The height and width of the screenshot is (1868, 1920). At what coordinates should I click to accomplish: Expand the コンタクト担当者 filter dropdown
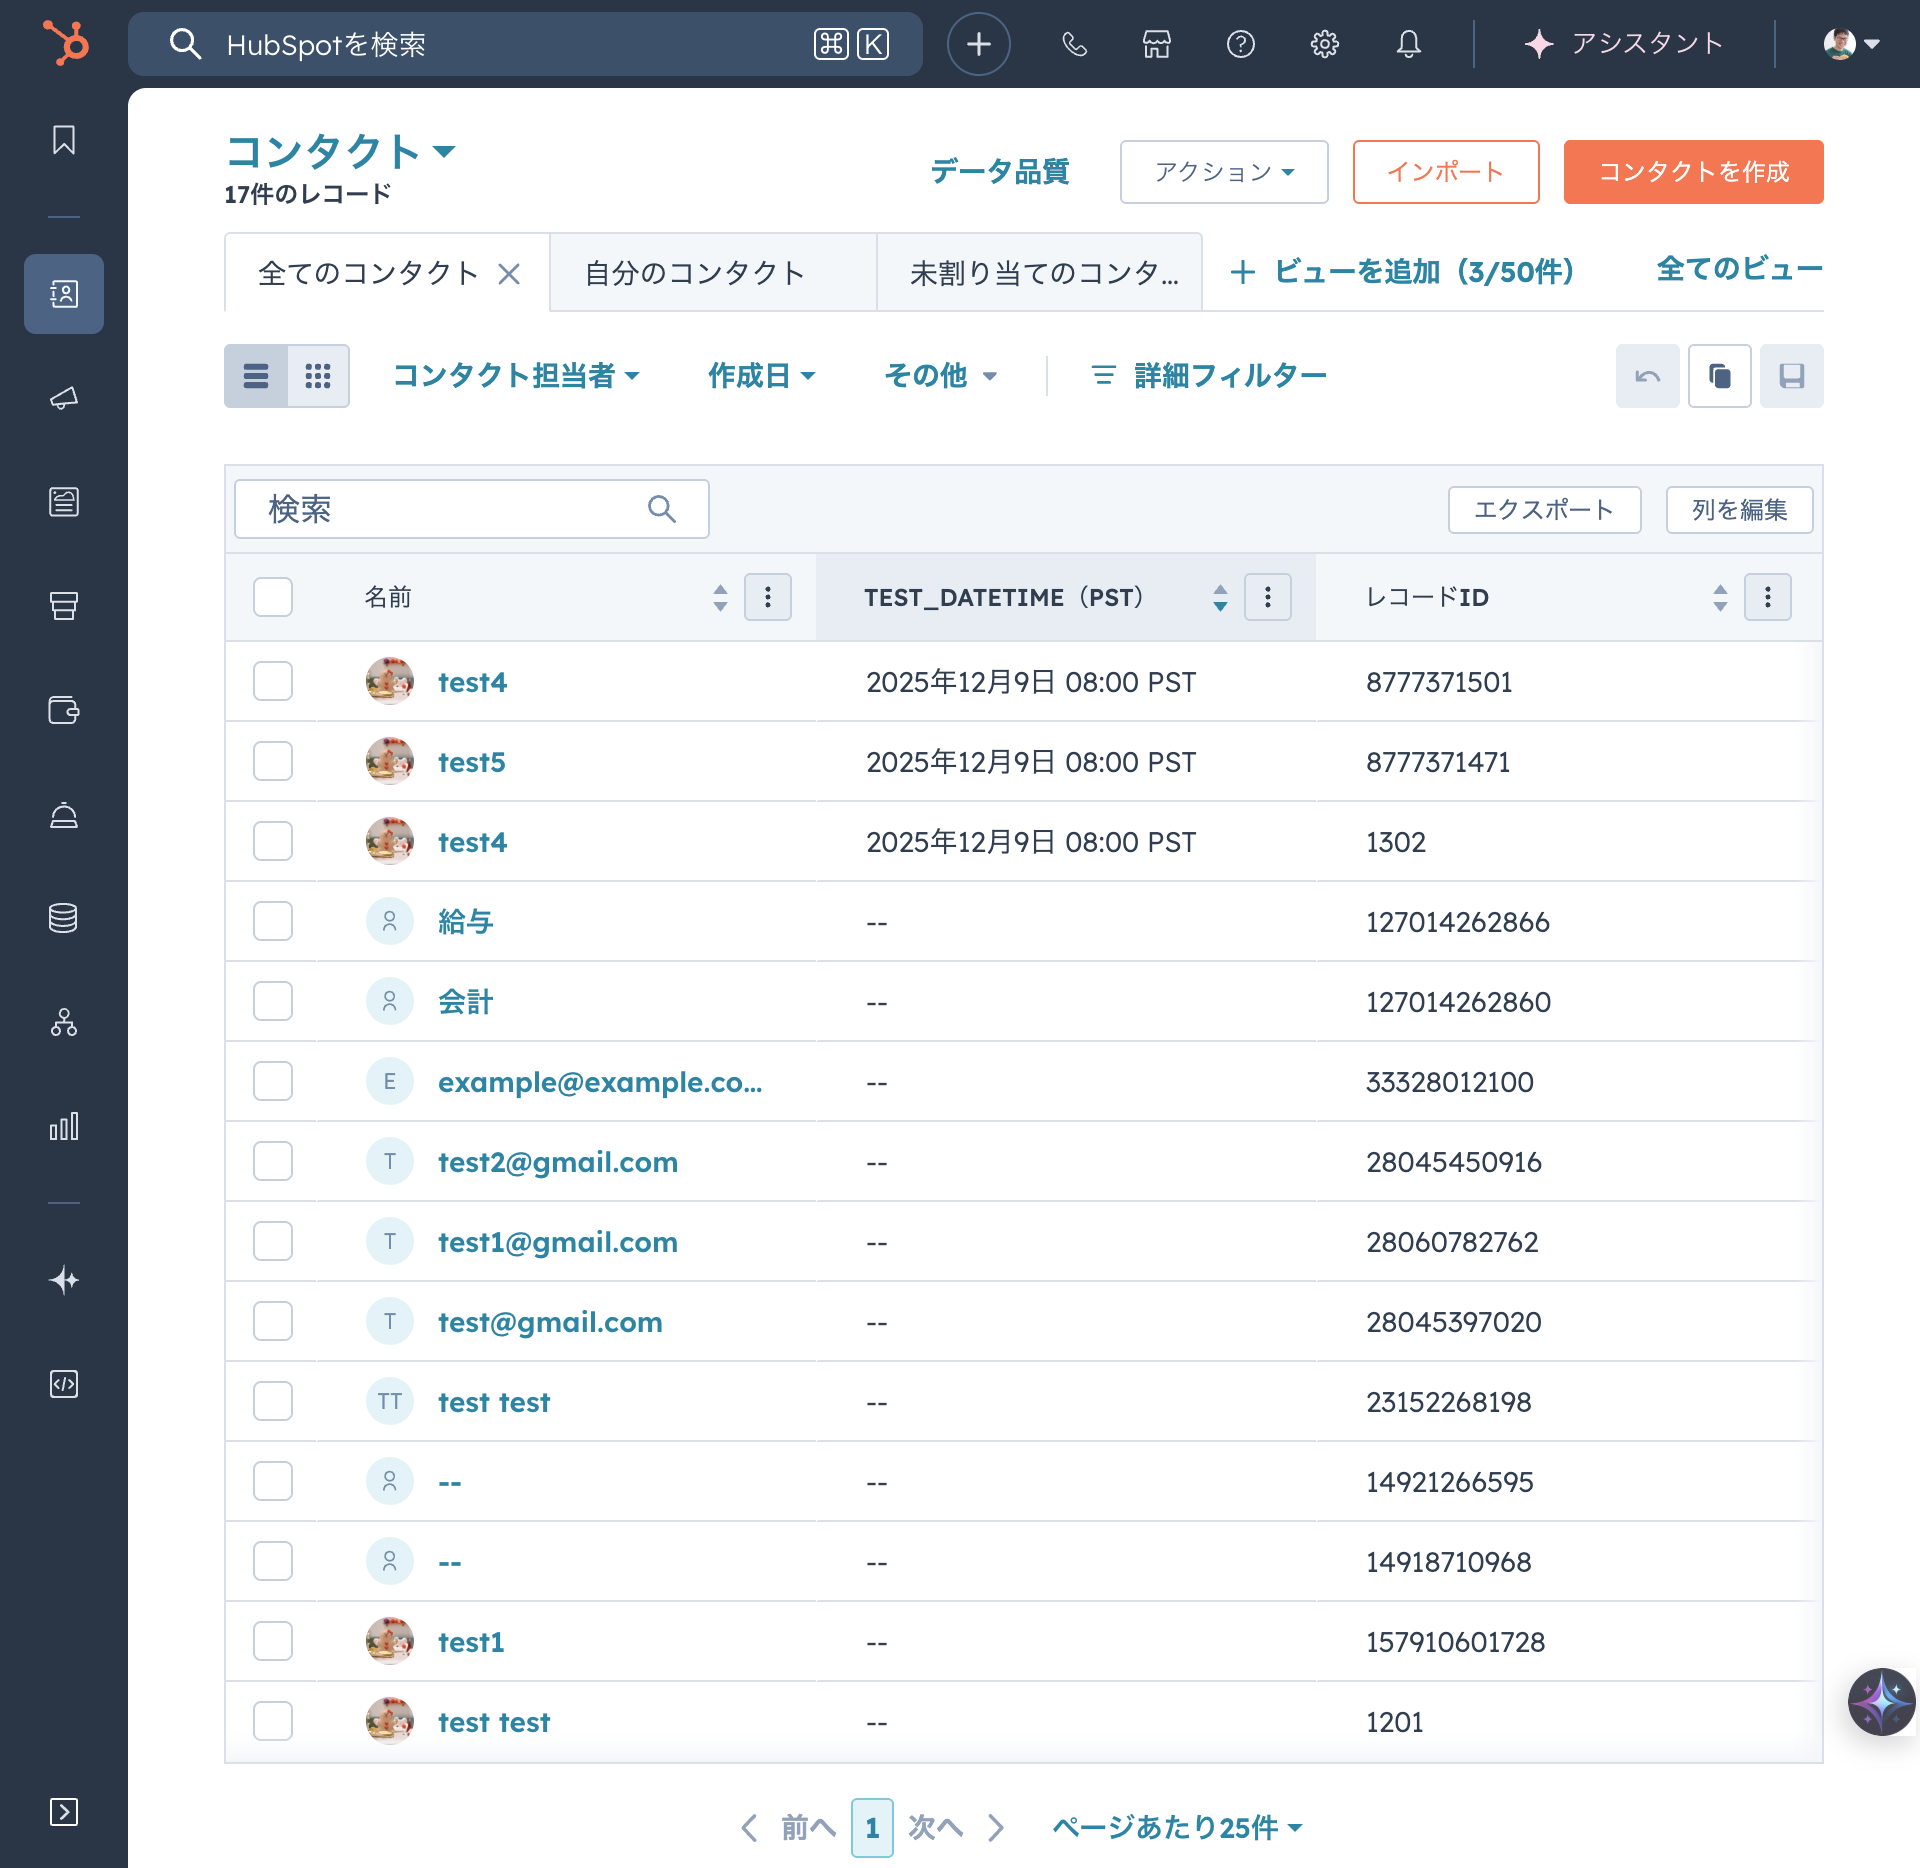516,376
